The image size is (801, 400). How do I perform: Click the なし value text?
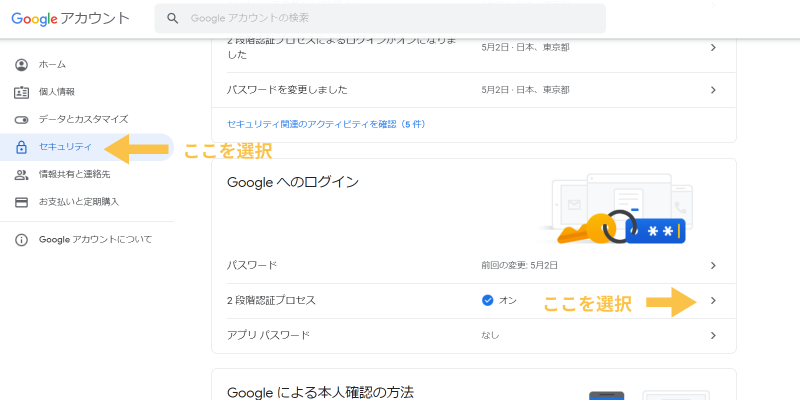(490, 336)
